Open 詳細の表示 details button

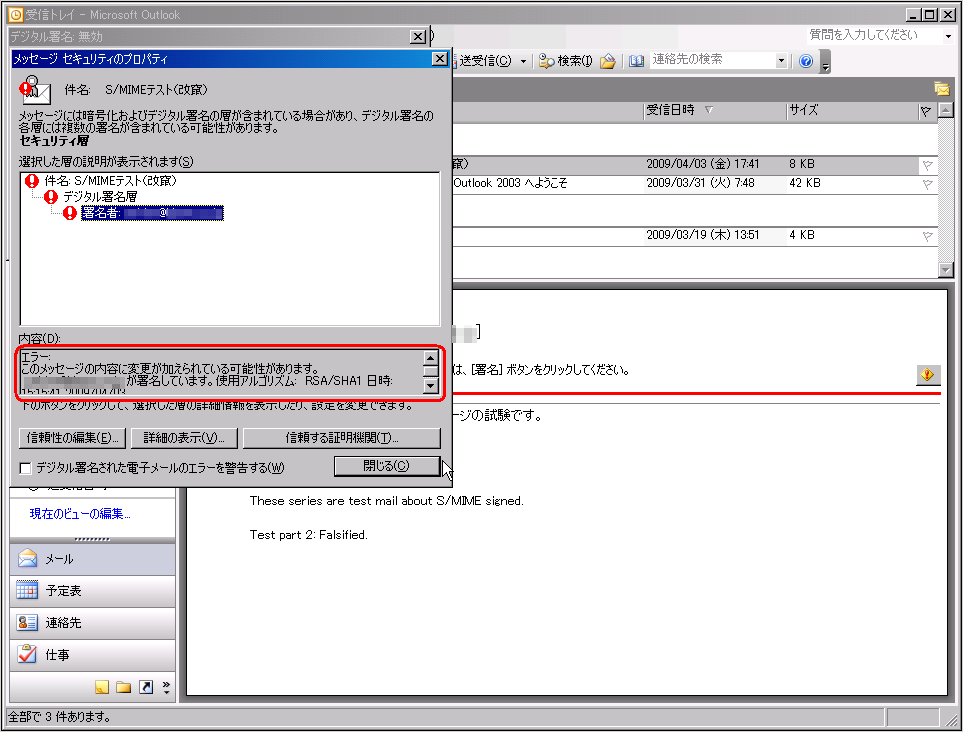pos(184,438)
